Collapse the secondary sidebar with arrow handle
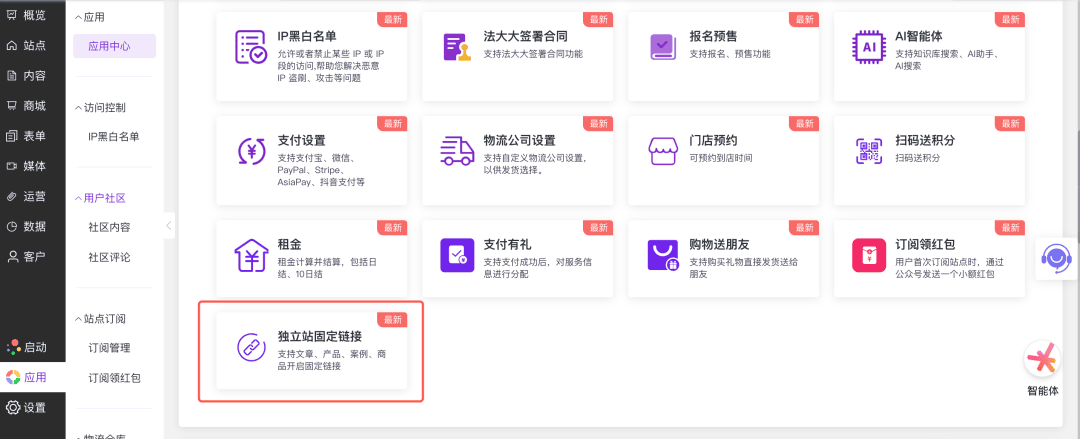This screenshot has width=1080, height=439. tap(169, 225)
